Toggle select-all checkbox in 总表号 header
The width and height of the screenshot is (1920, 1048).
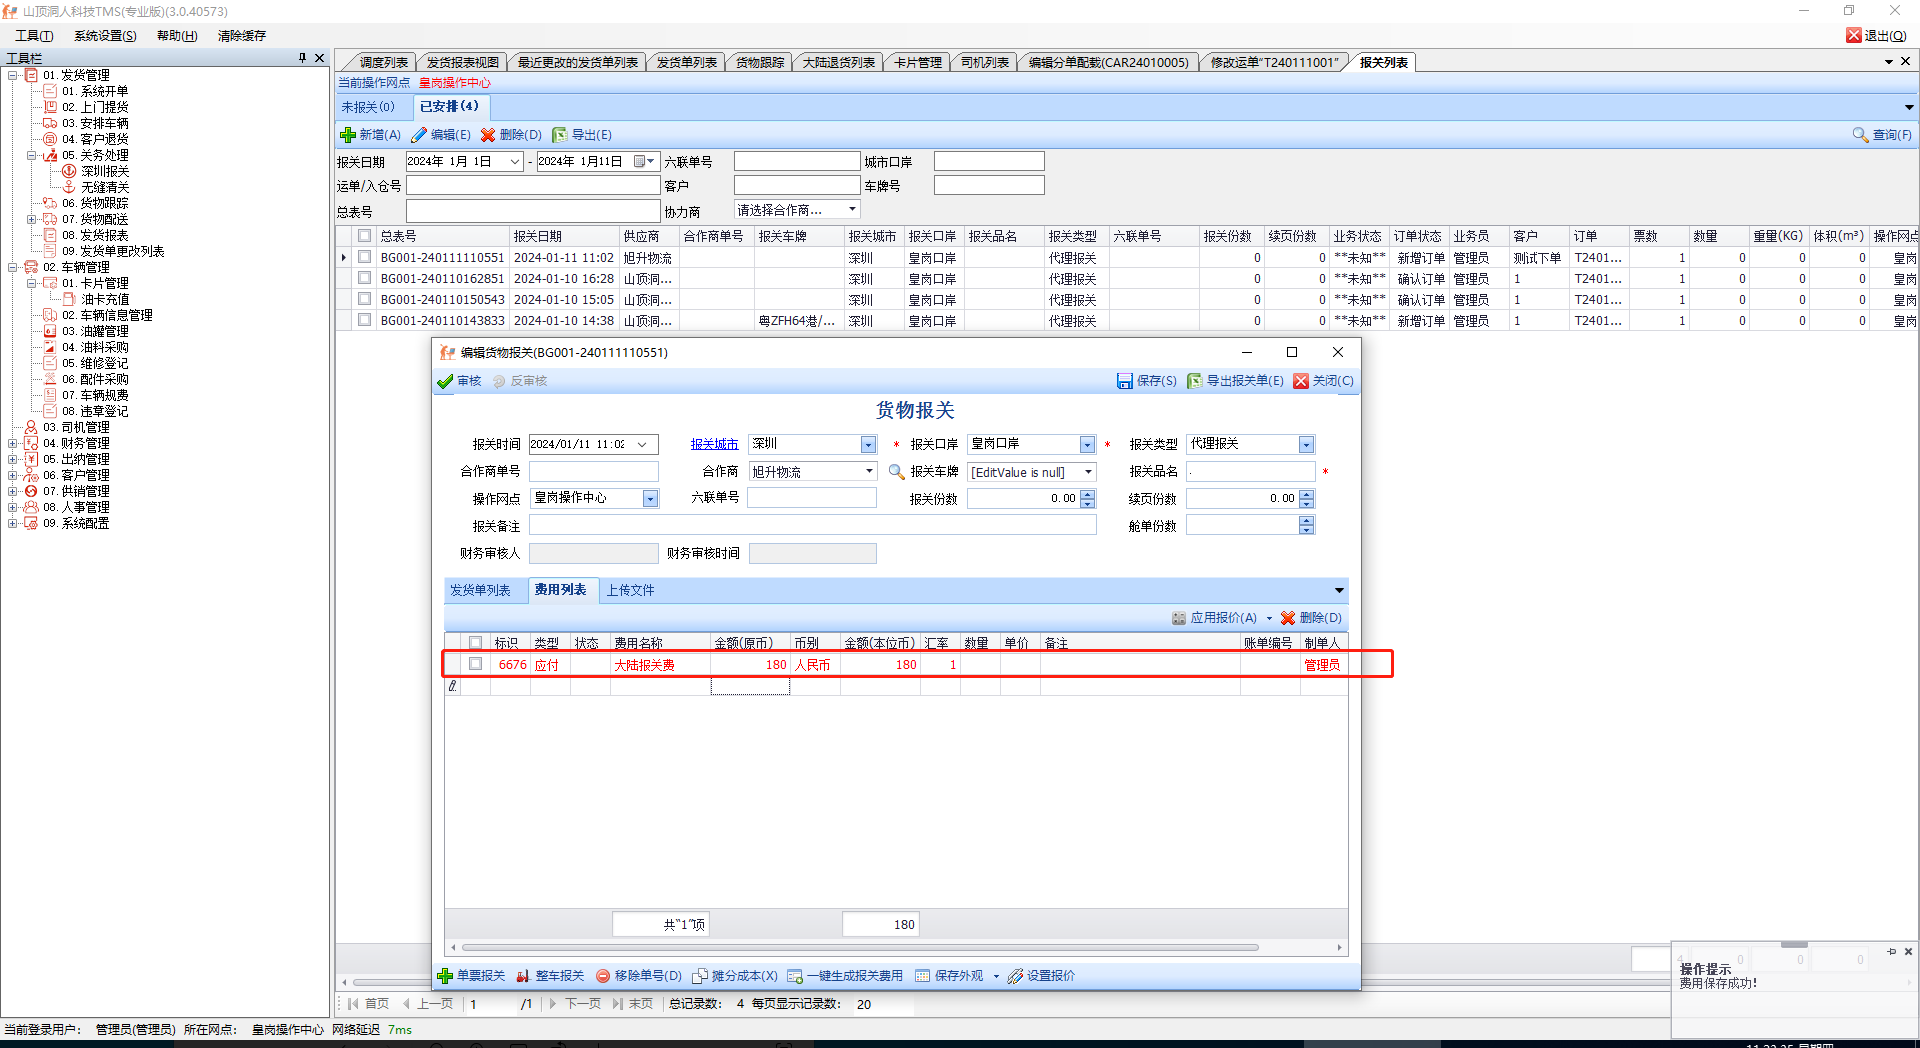365,236
